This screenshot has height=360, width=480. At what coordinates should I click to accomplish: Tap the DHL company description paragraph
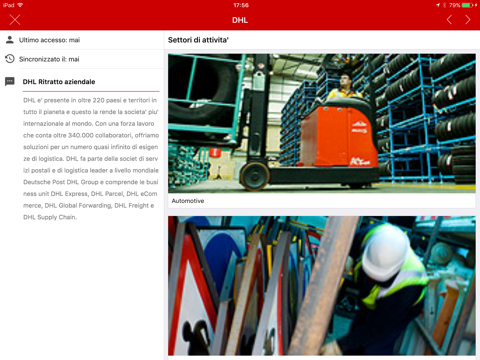point(91,159)
